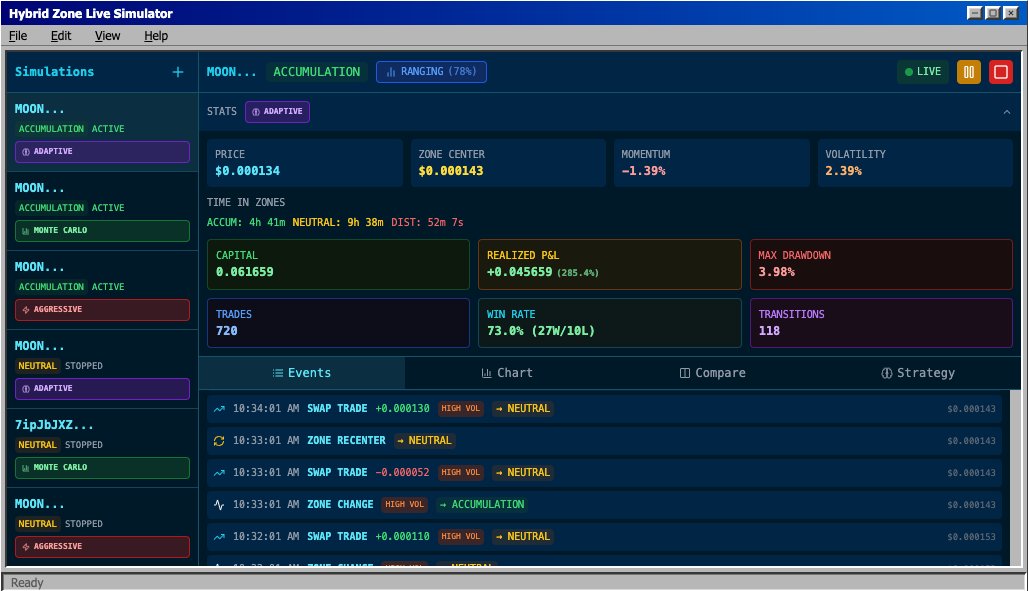Click the Chart tab bar-chart icon

tap(486, 373)
